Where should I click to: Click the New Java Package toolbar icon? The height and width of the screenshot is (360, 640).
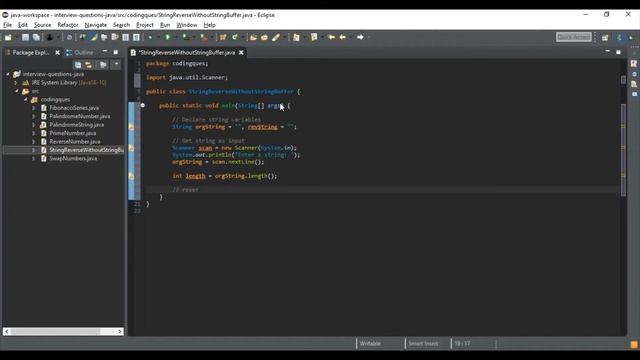point(223,37)
